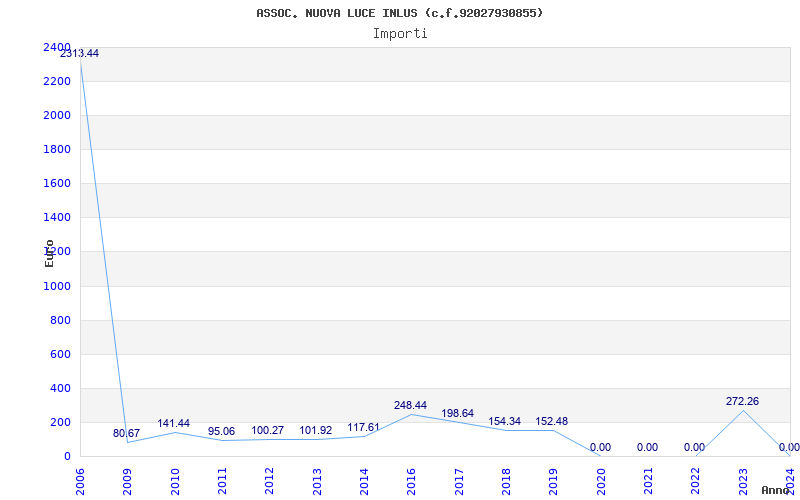The height and width of the screenshot is (500, 800).
Task: Select the 272.26 data point for 2023
Action: pyautogui.click(x=742, y=401)
